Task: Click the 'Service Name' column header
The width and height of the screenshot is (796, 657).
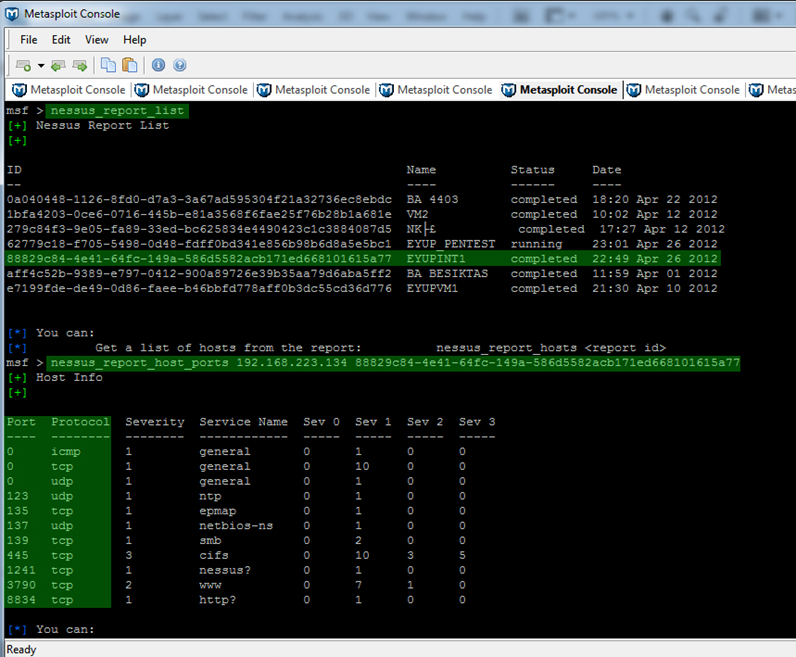Action: 243,422
